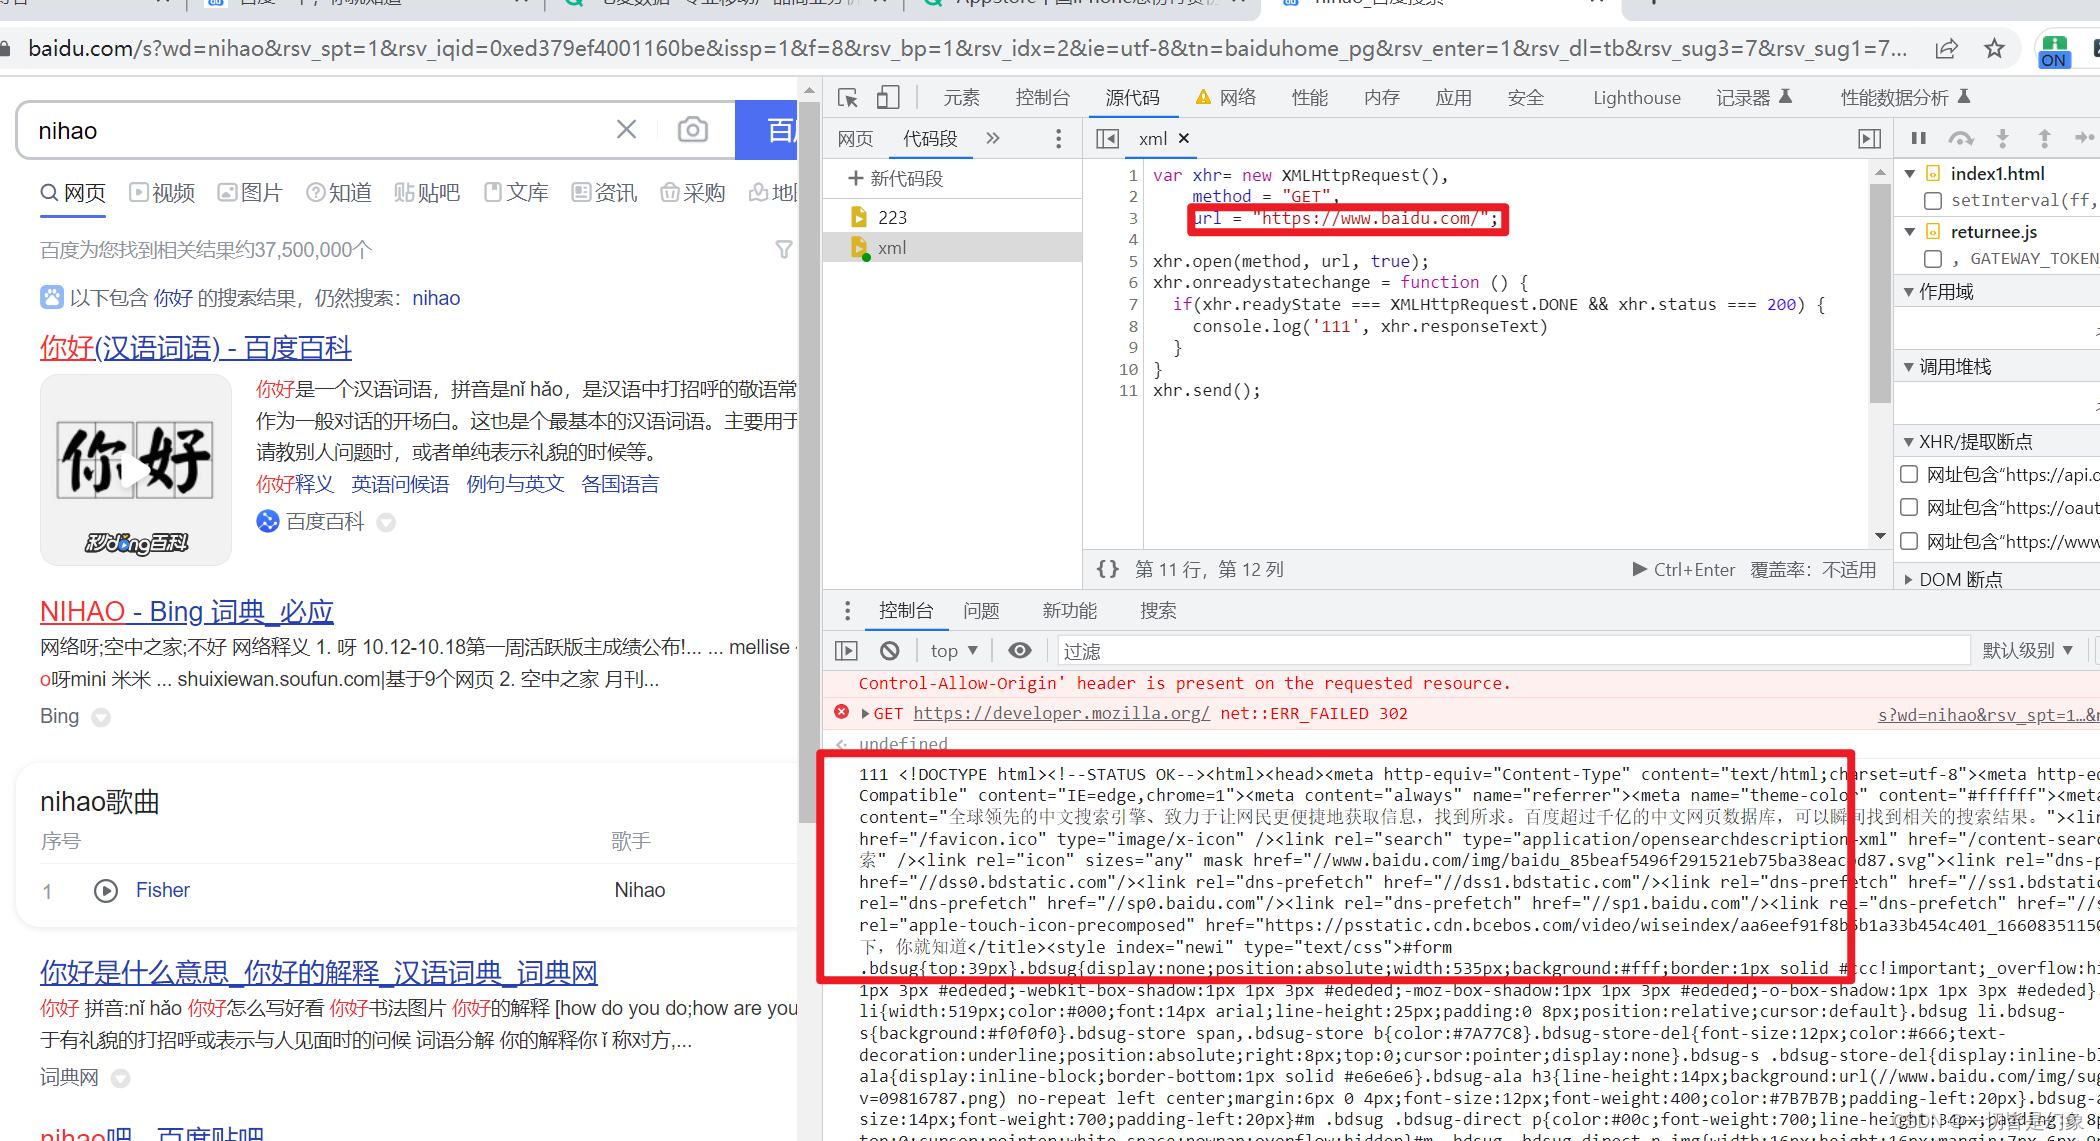Switch to the 网页 sources sub-tab
2100x1141 pixels.
pyautogui.click(x=855, y=138)
